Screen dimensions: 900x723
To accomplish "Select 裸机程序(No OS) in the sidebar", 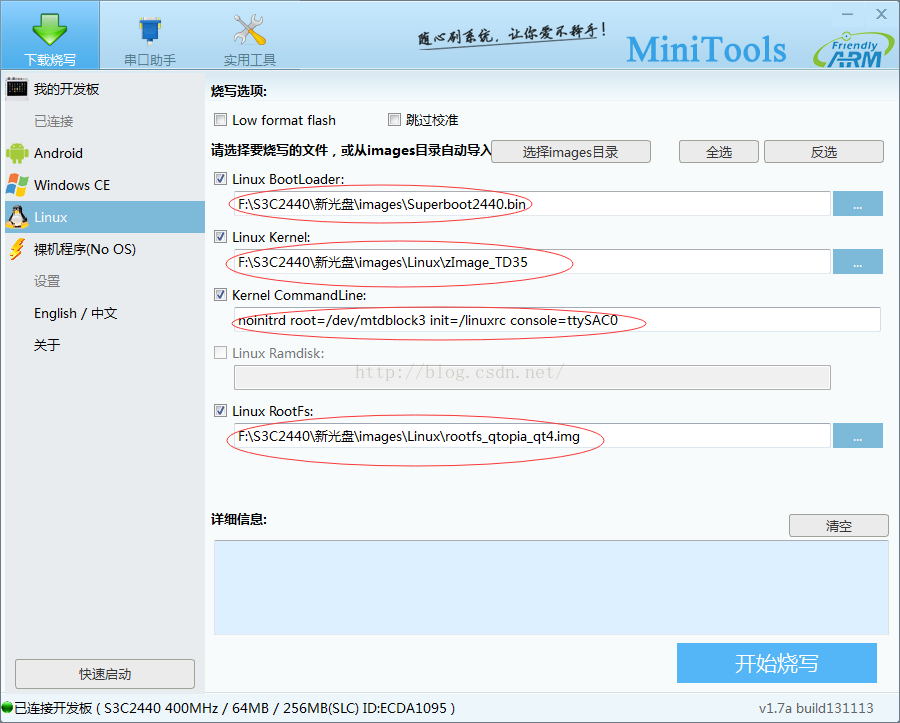I will [104, 249].
